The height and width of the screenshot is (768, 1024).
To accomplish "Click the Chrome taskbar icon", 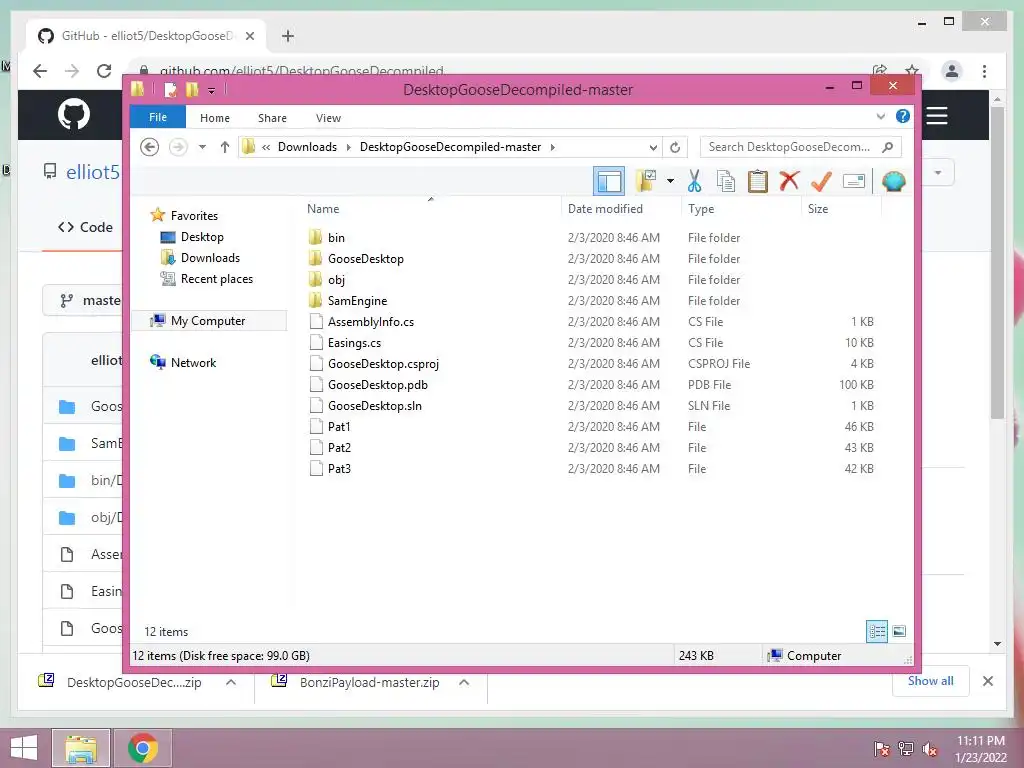I will [143, 748].
